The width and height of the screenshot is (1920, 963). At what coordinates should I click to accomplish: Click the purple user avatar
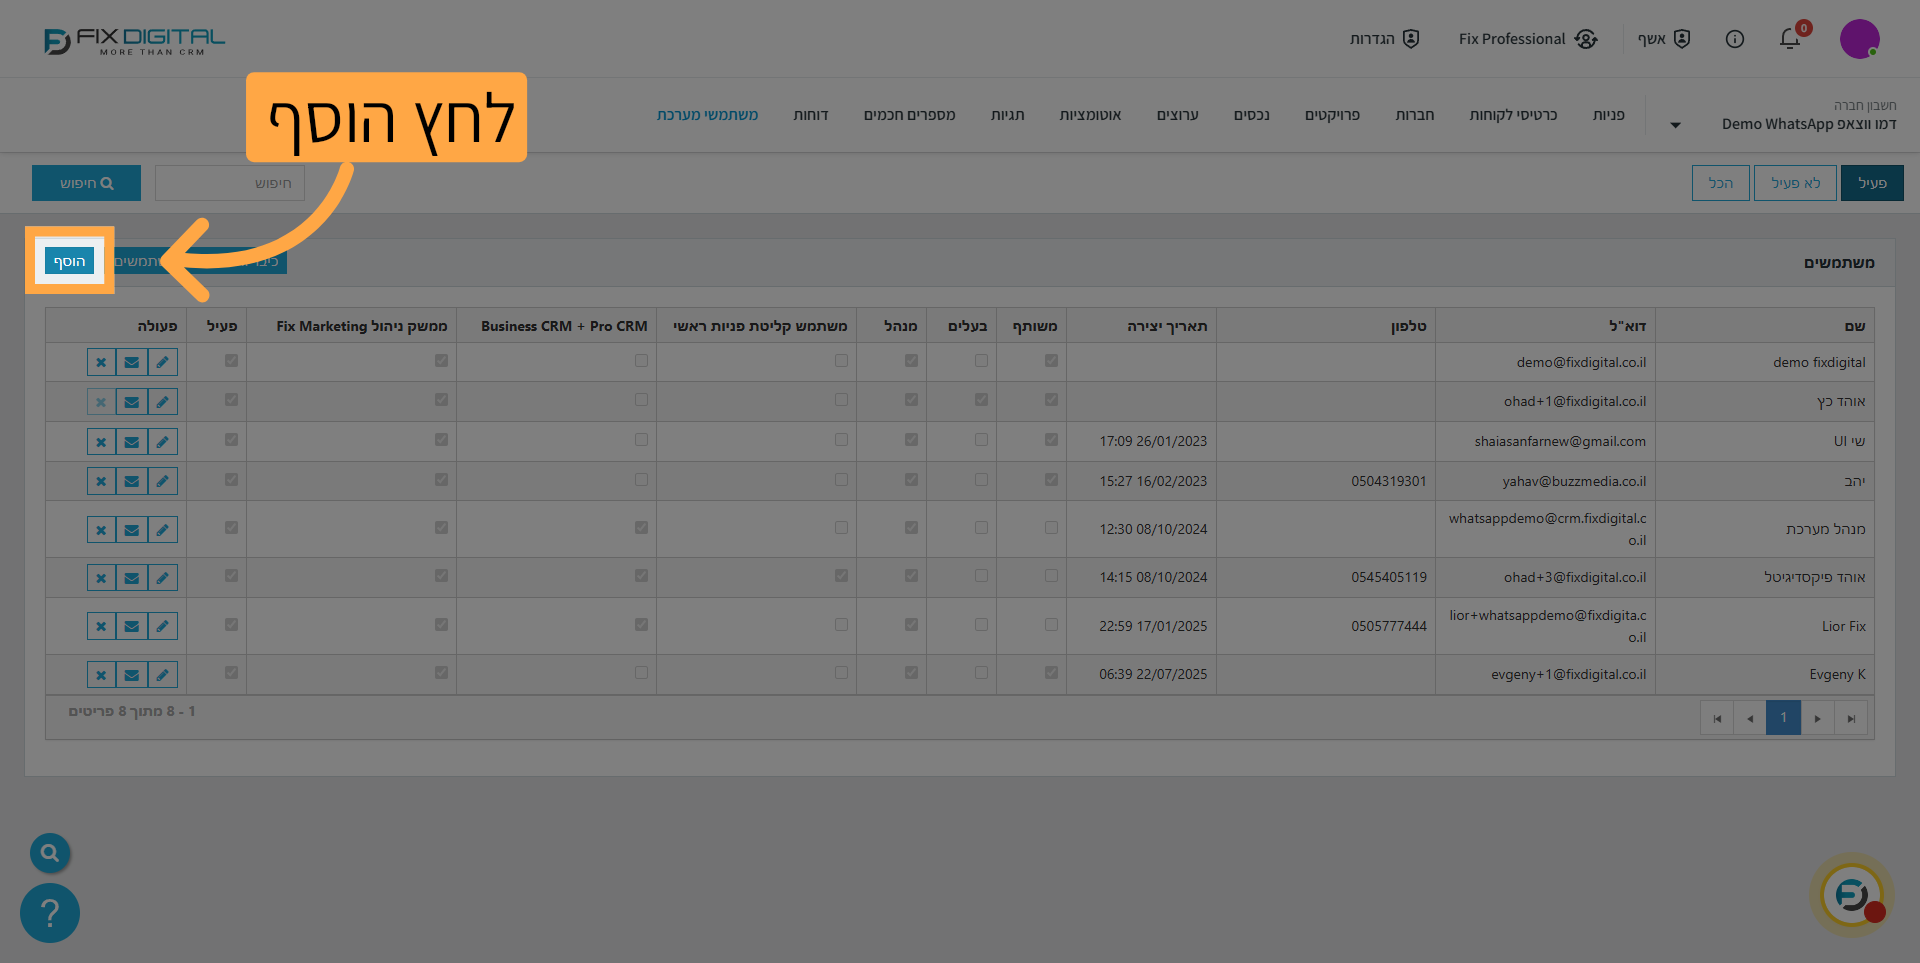coord(1859,39)
